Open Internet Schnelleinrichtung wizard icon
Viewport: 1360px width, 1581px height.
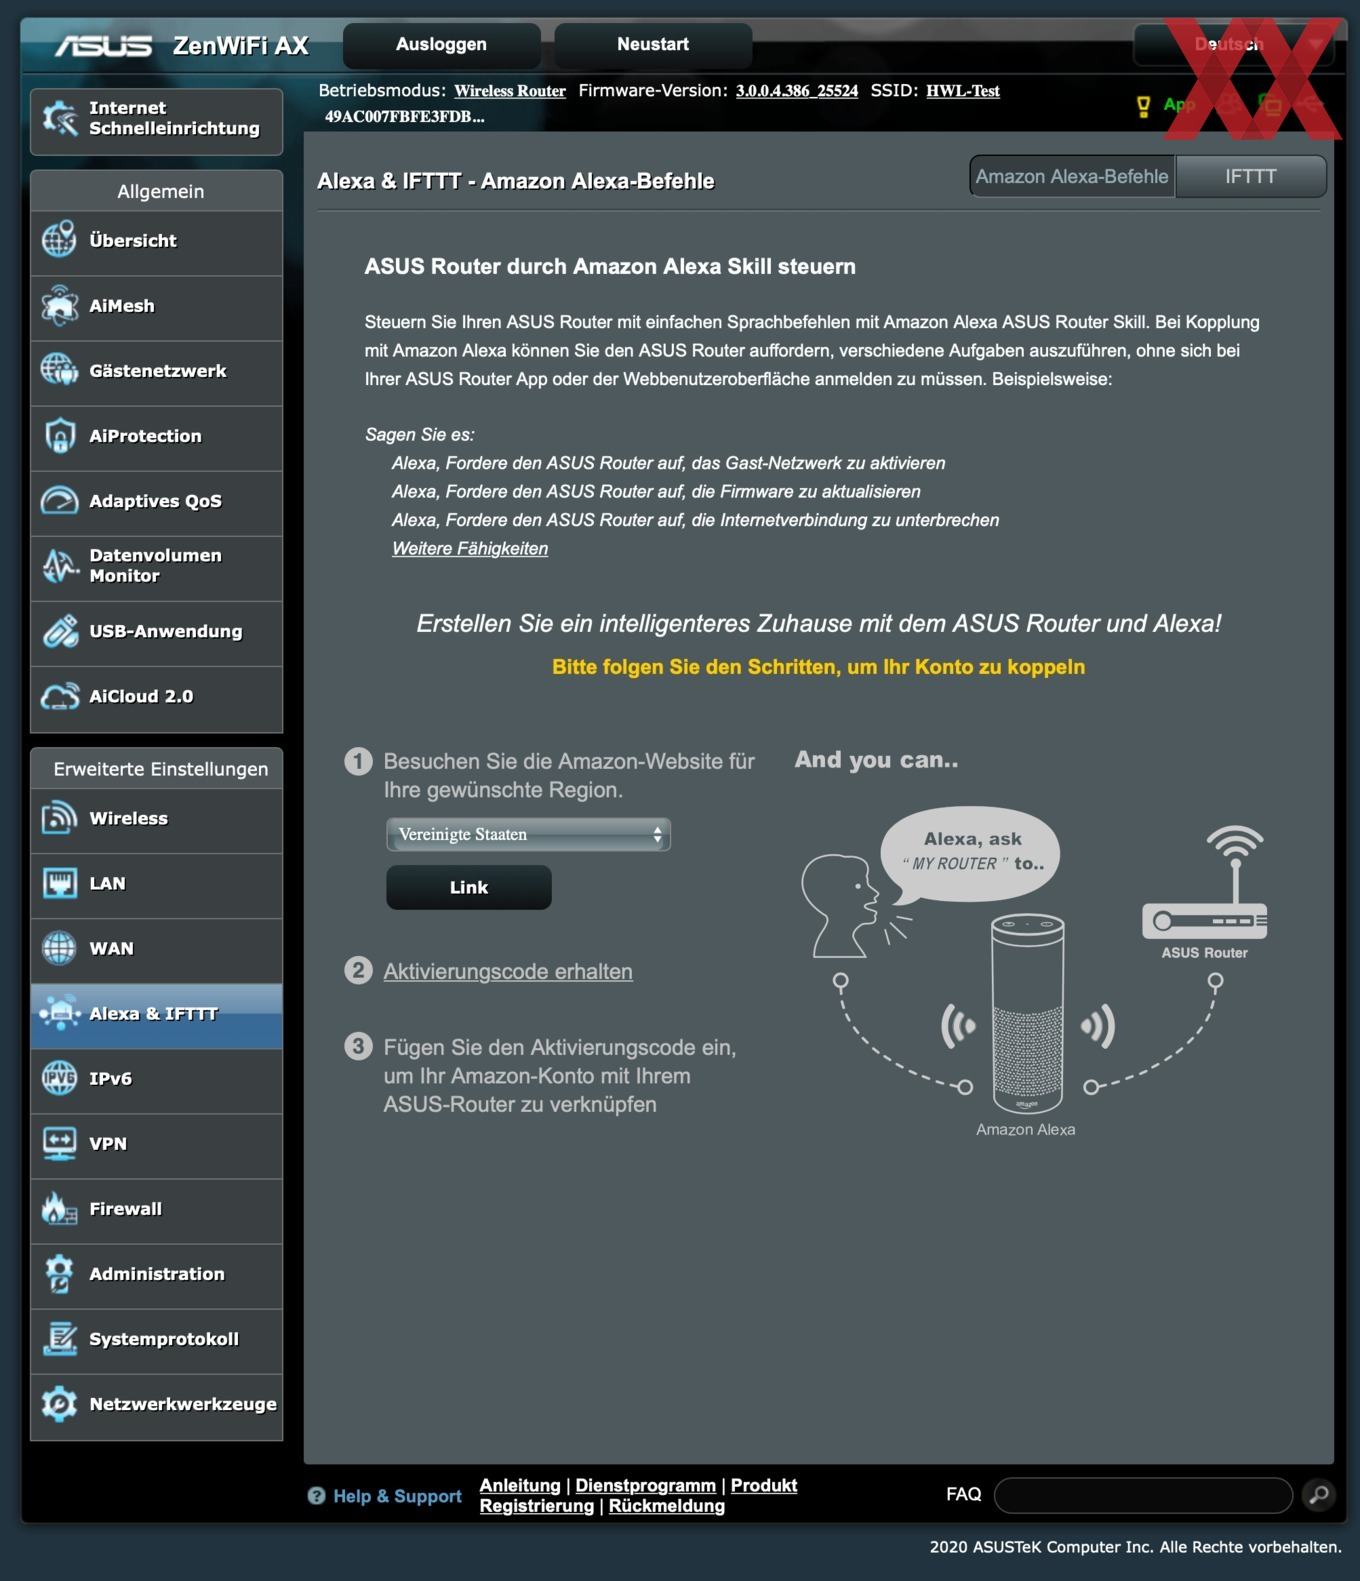pyautogui.click(x=59, y=119)
